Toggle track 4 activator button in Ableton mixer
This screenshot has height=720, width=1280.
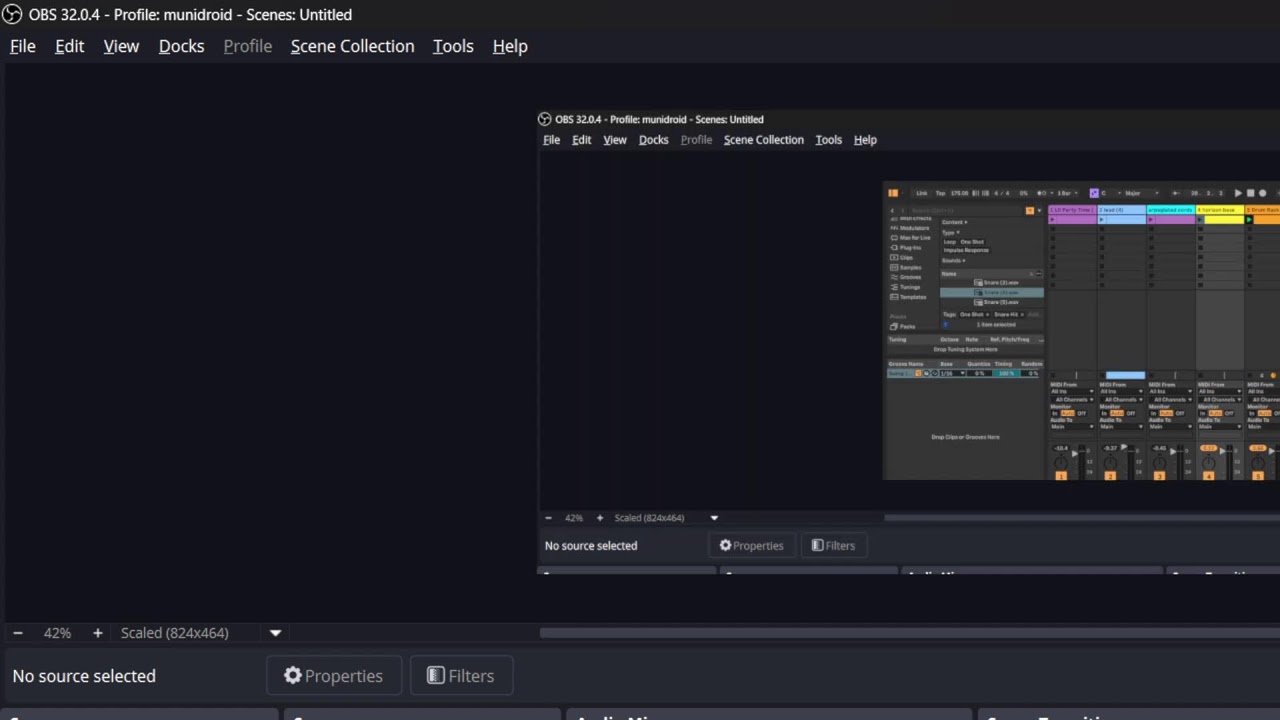click(x=1208, y=476)
